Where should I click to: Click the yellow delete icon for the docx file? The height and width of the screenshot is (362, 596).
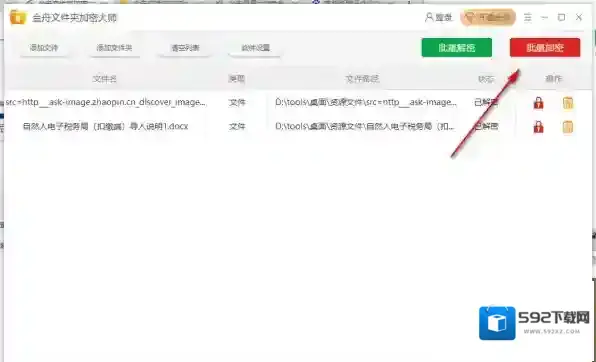coord(568,127)
